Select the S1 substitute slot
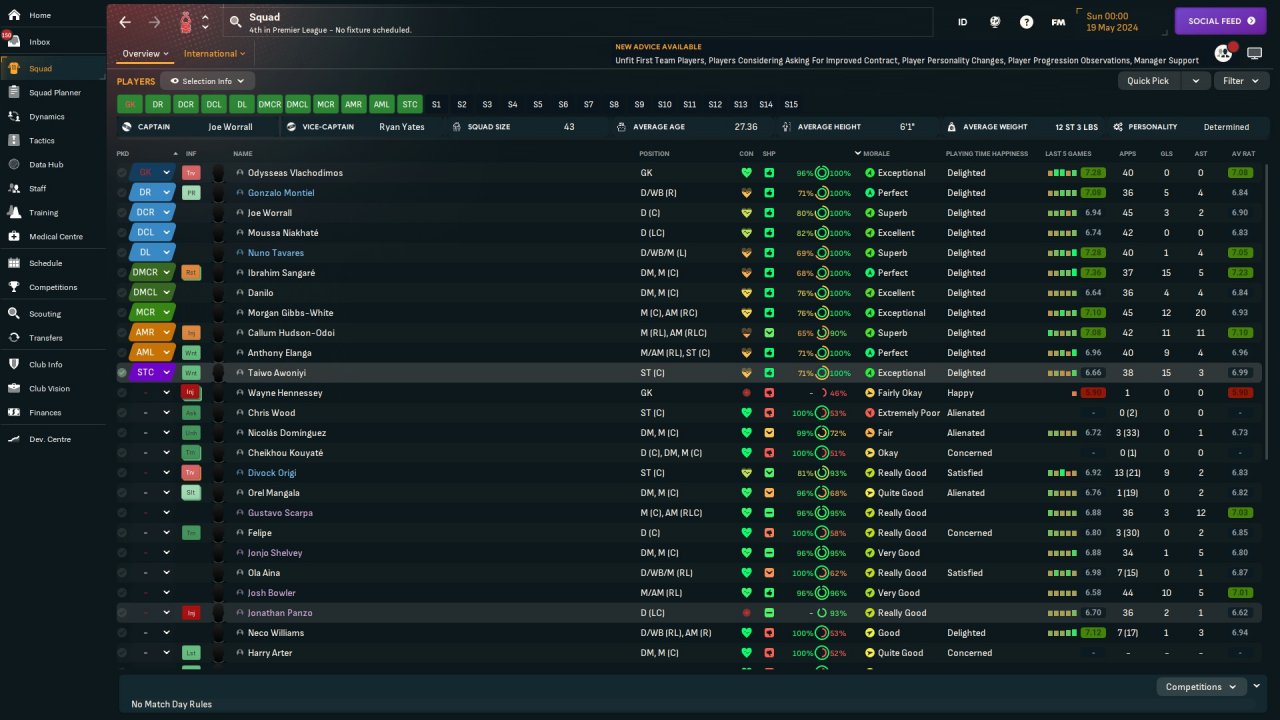 436,104
